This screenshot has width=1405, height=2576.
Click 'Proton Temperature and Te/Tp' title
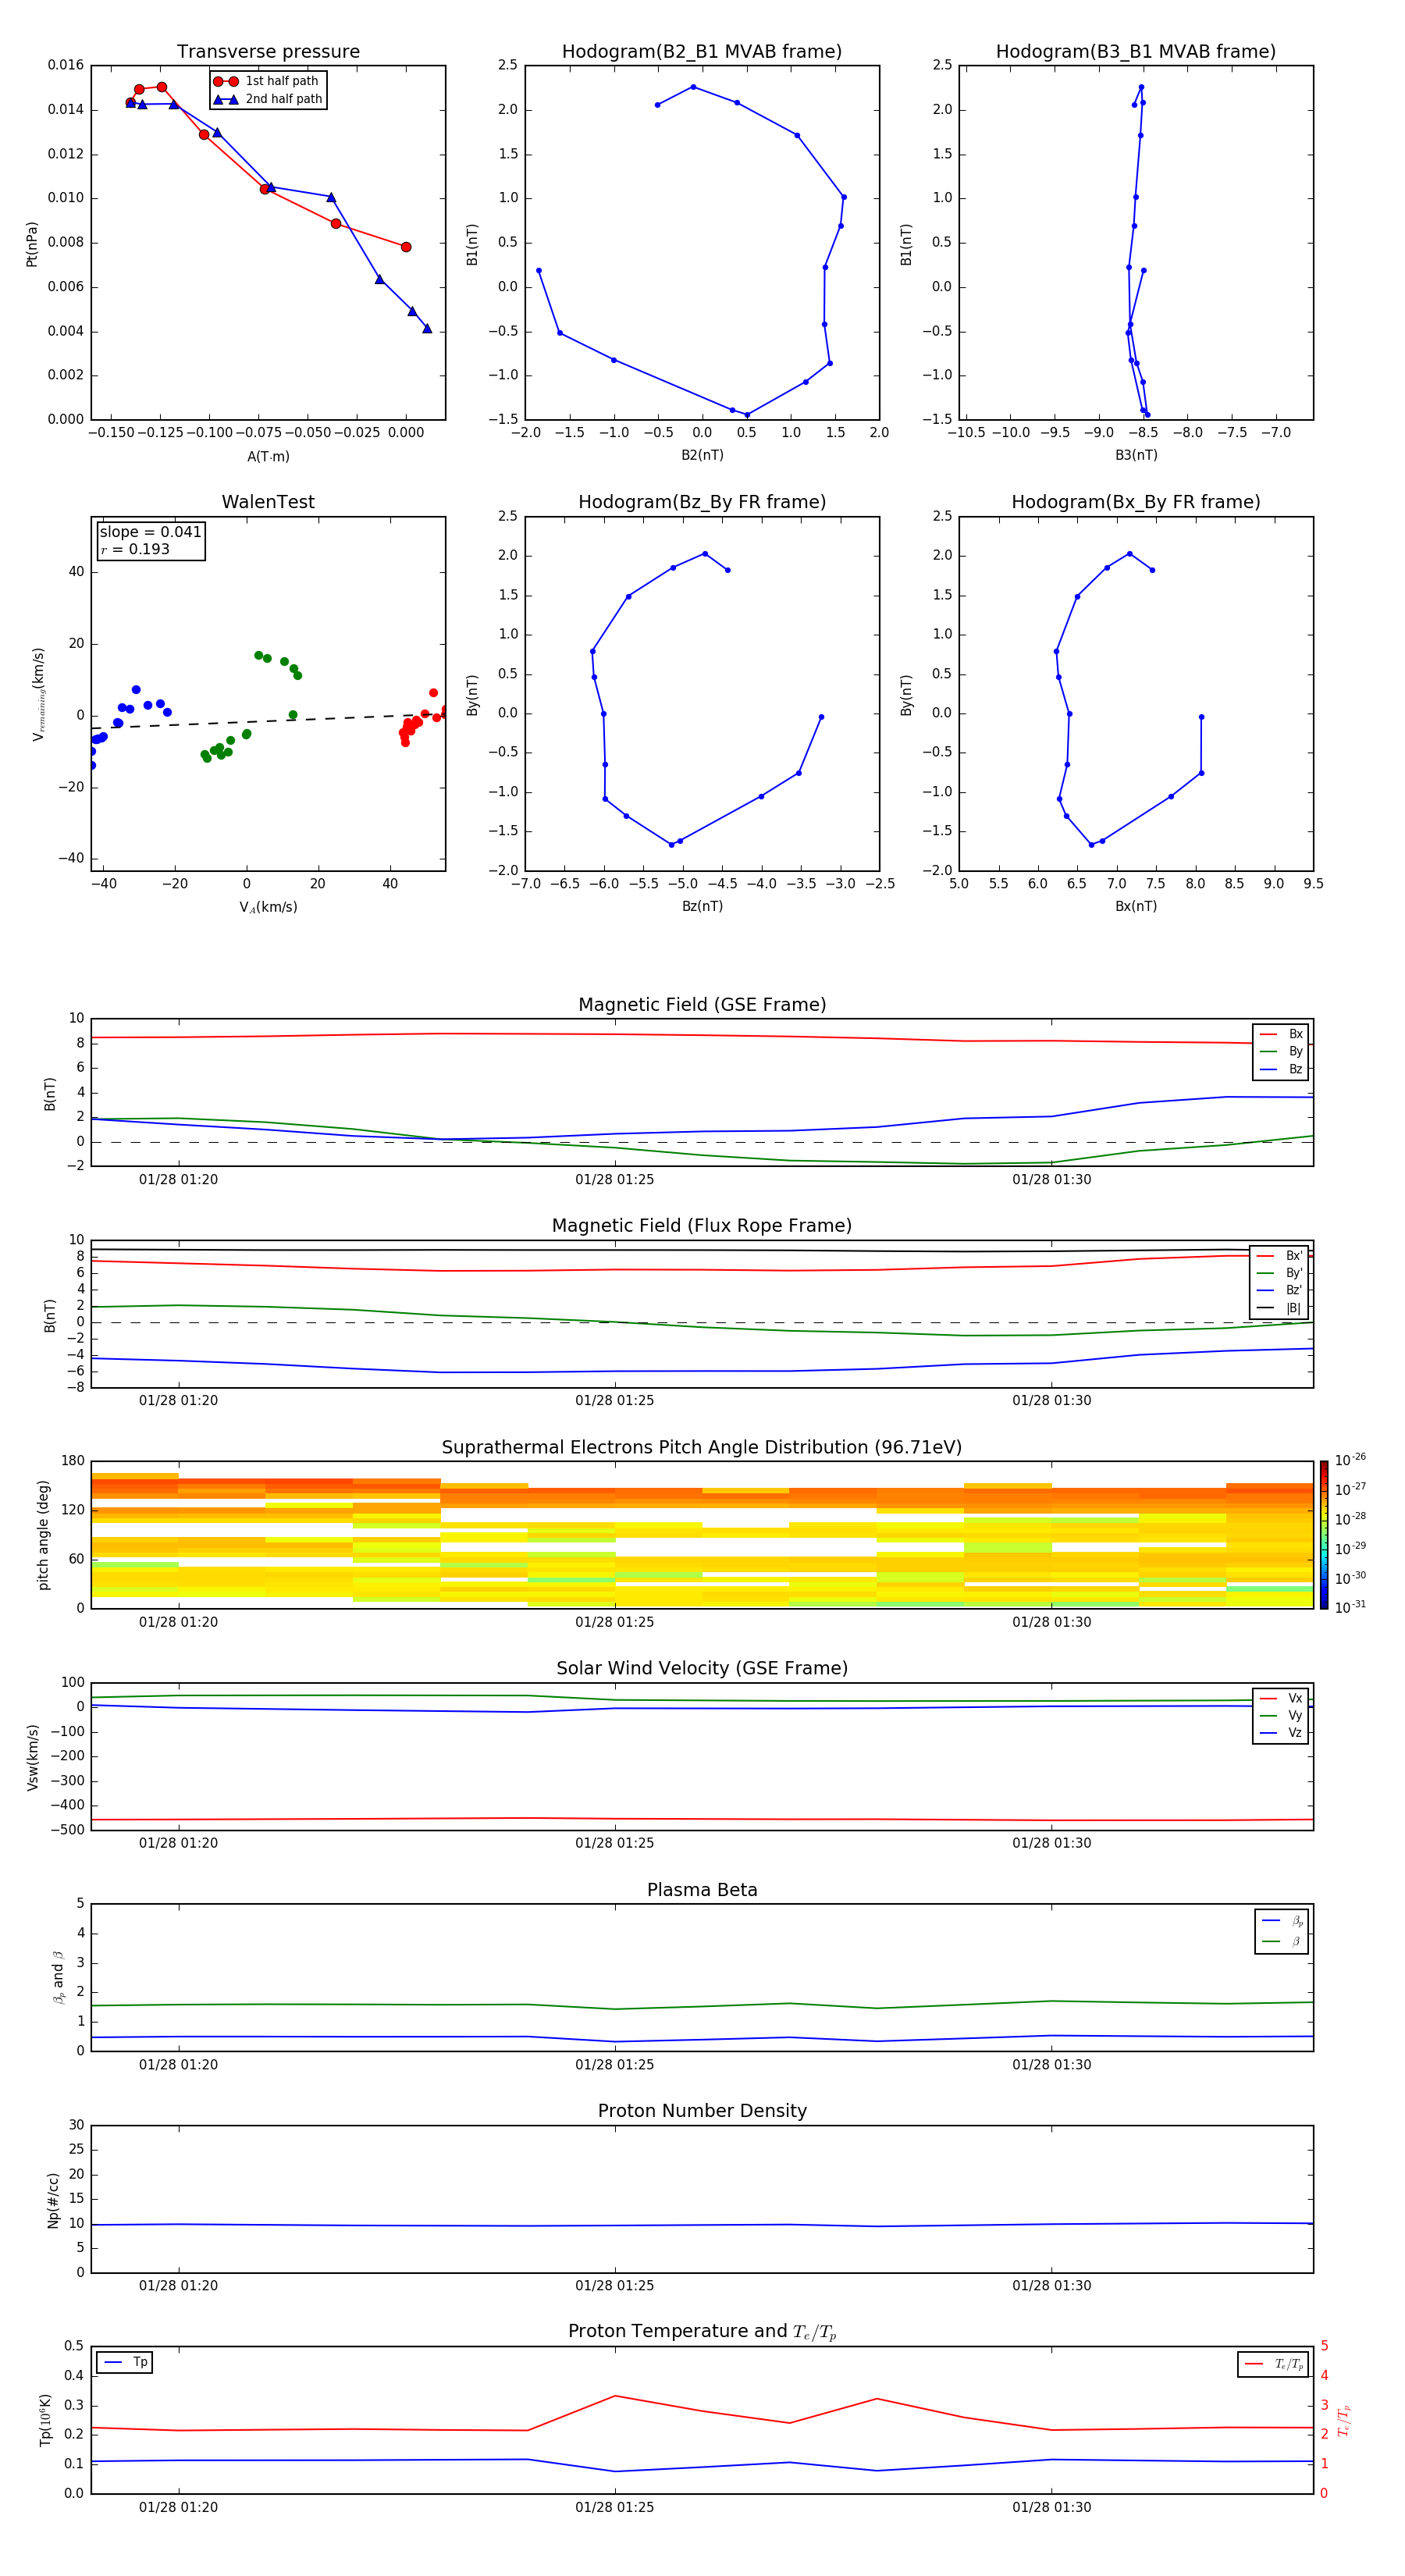(x=702, y=2332)
